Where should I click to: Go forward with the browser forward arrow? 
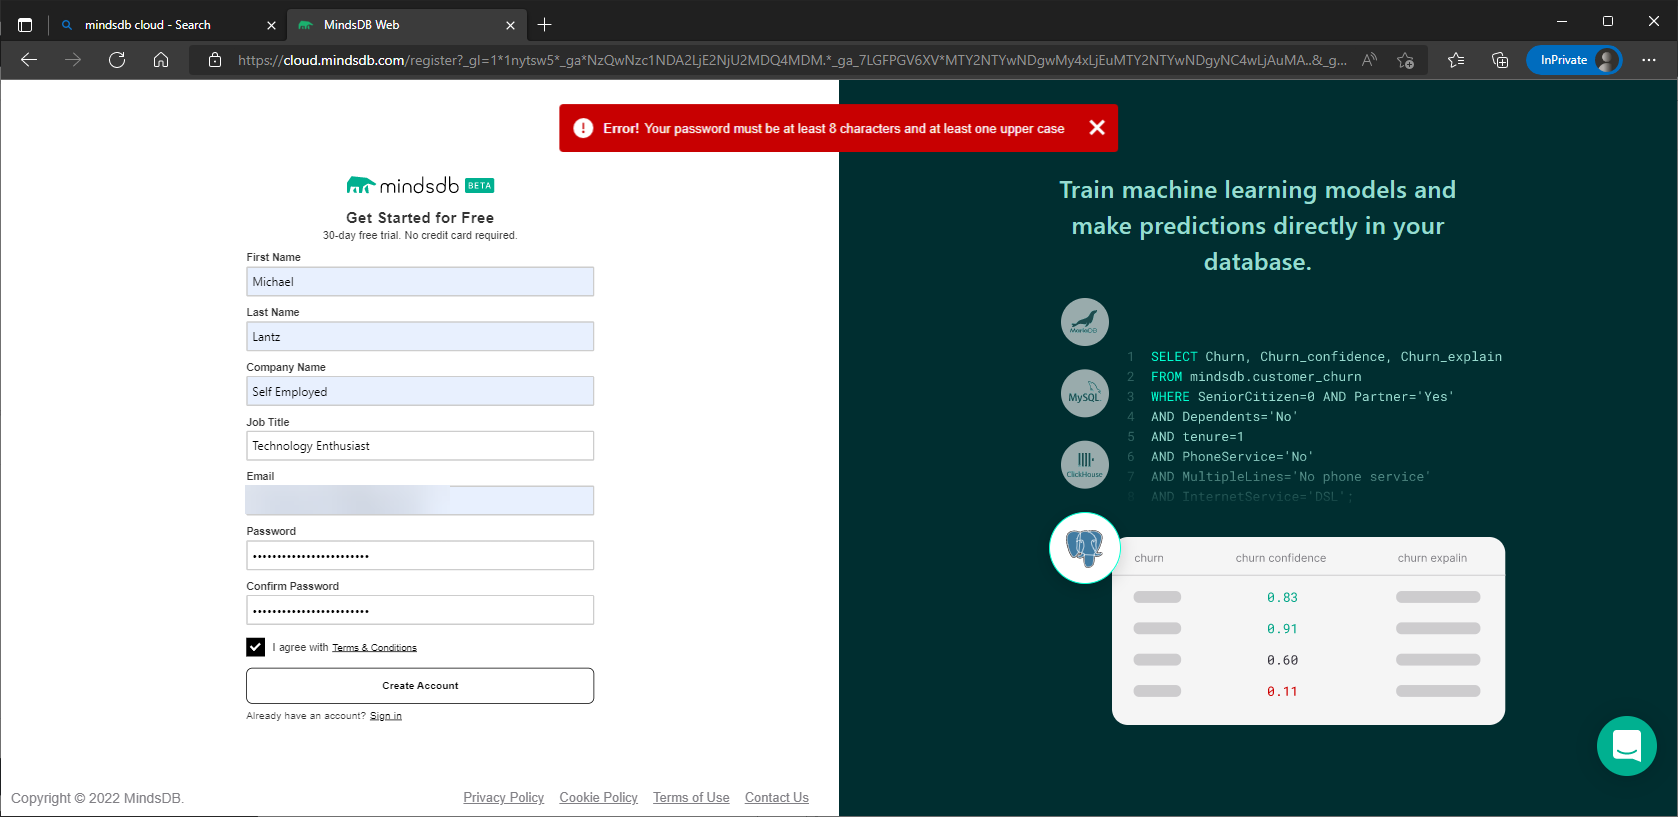point(73,60)
